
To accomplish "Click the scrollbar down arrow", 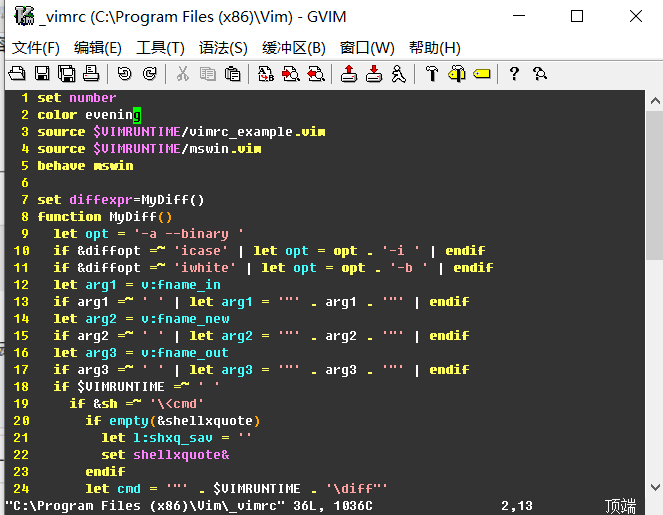I will coord(655,487).
